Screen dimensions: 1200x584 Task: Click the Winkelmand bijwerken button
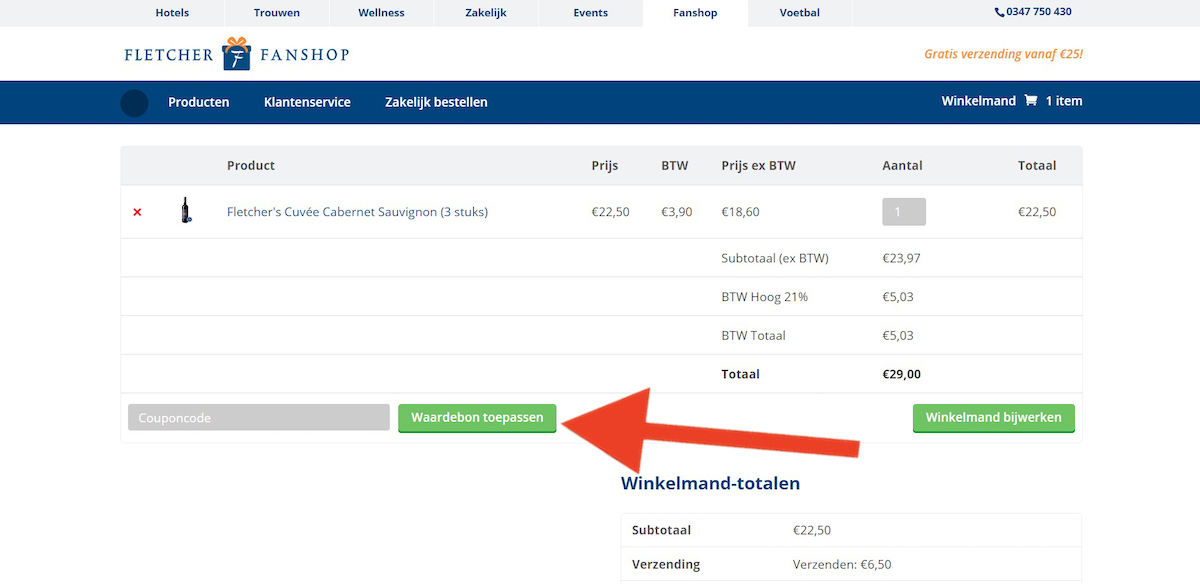994,418
